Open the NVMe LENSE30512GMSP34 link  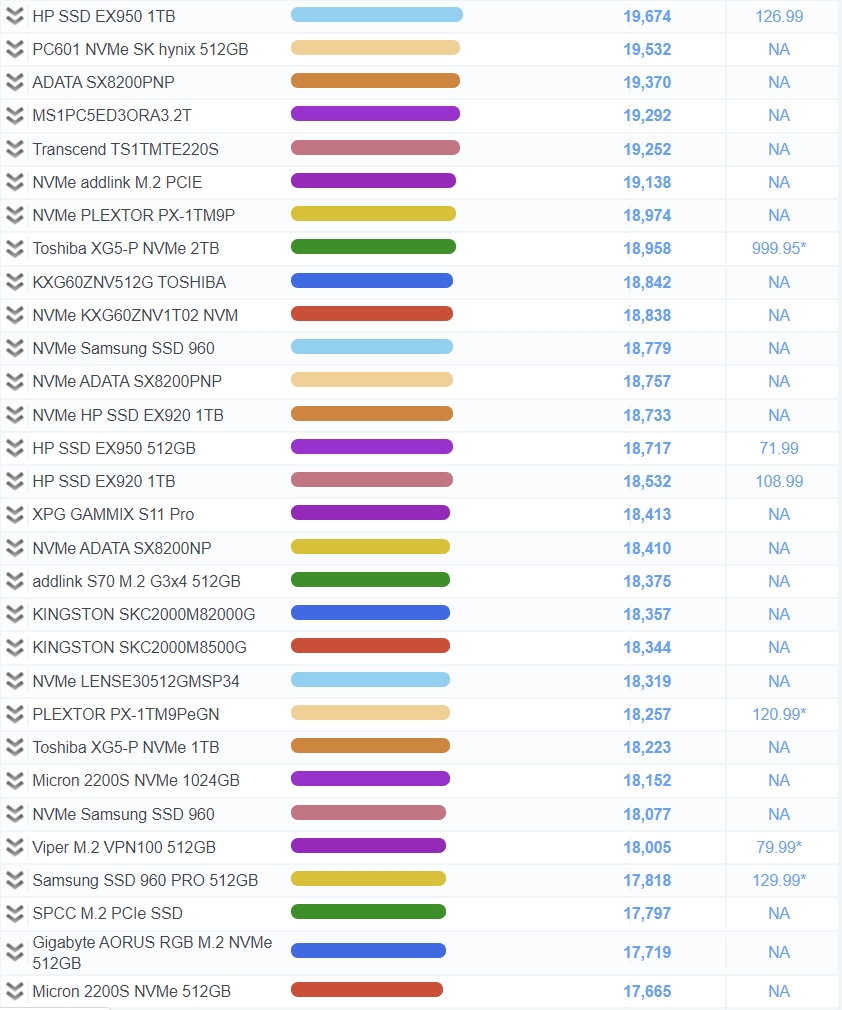(136, 681)
